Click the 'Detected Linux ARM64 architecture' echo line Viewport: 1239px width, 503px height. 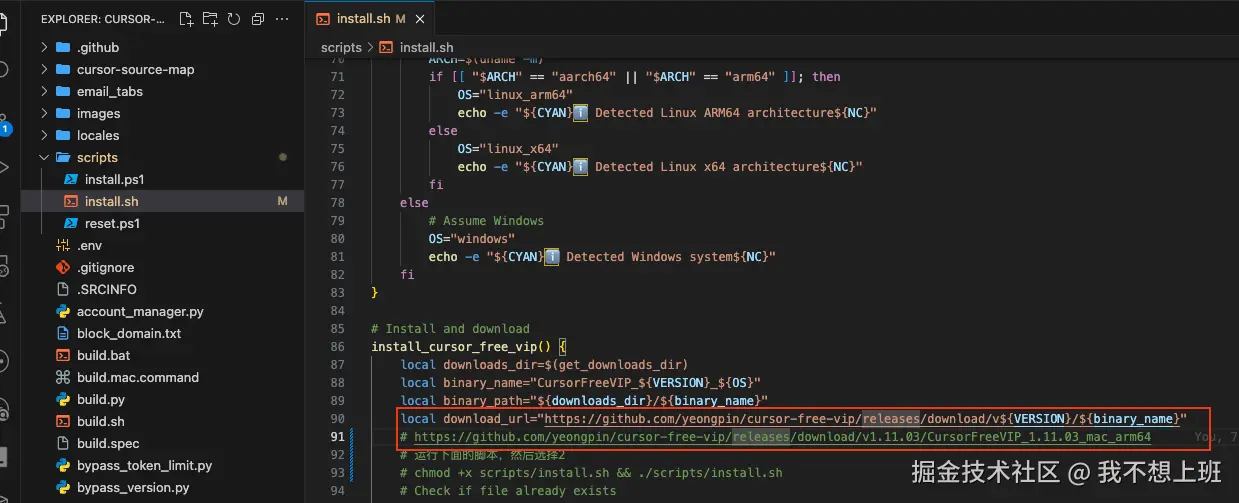click(x=667, y=113)
